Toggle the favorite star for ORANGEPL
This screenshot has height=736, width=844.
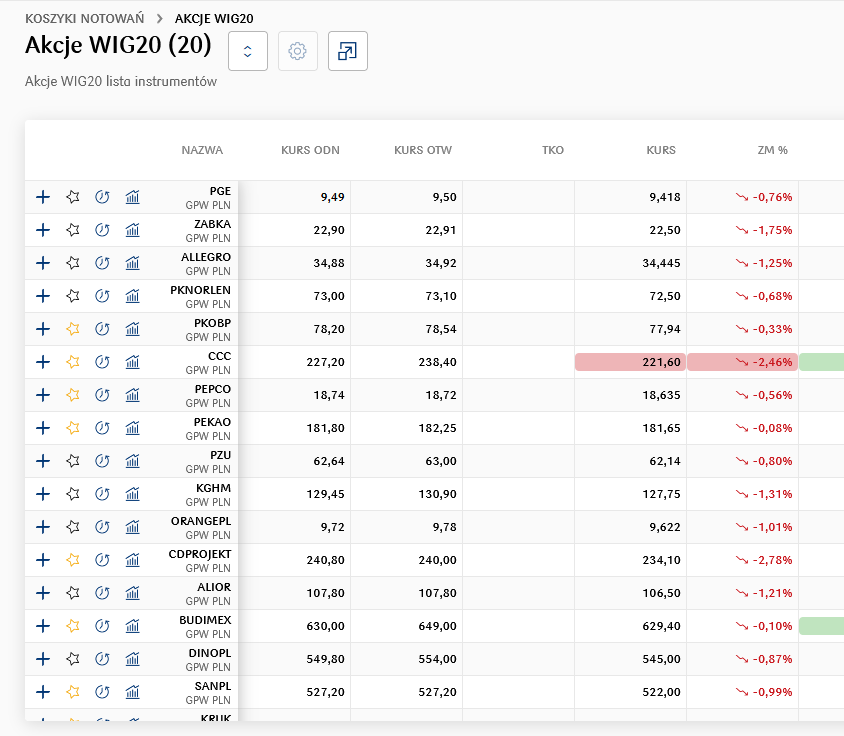72,527
